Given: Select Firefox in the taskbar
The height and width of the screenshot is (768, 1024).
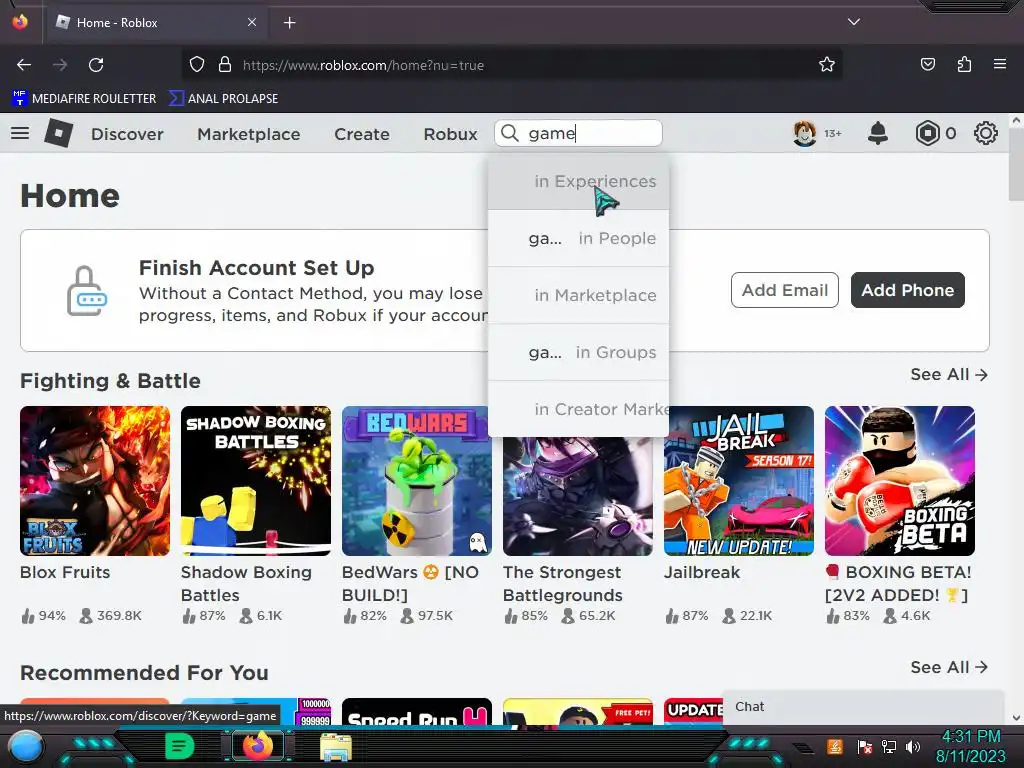Looking at the screenshot, I should (257, 746).
